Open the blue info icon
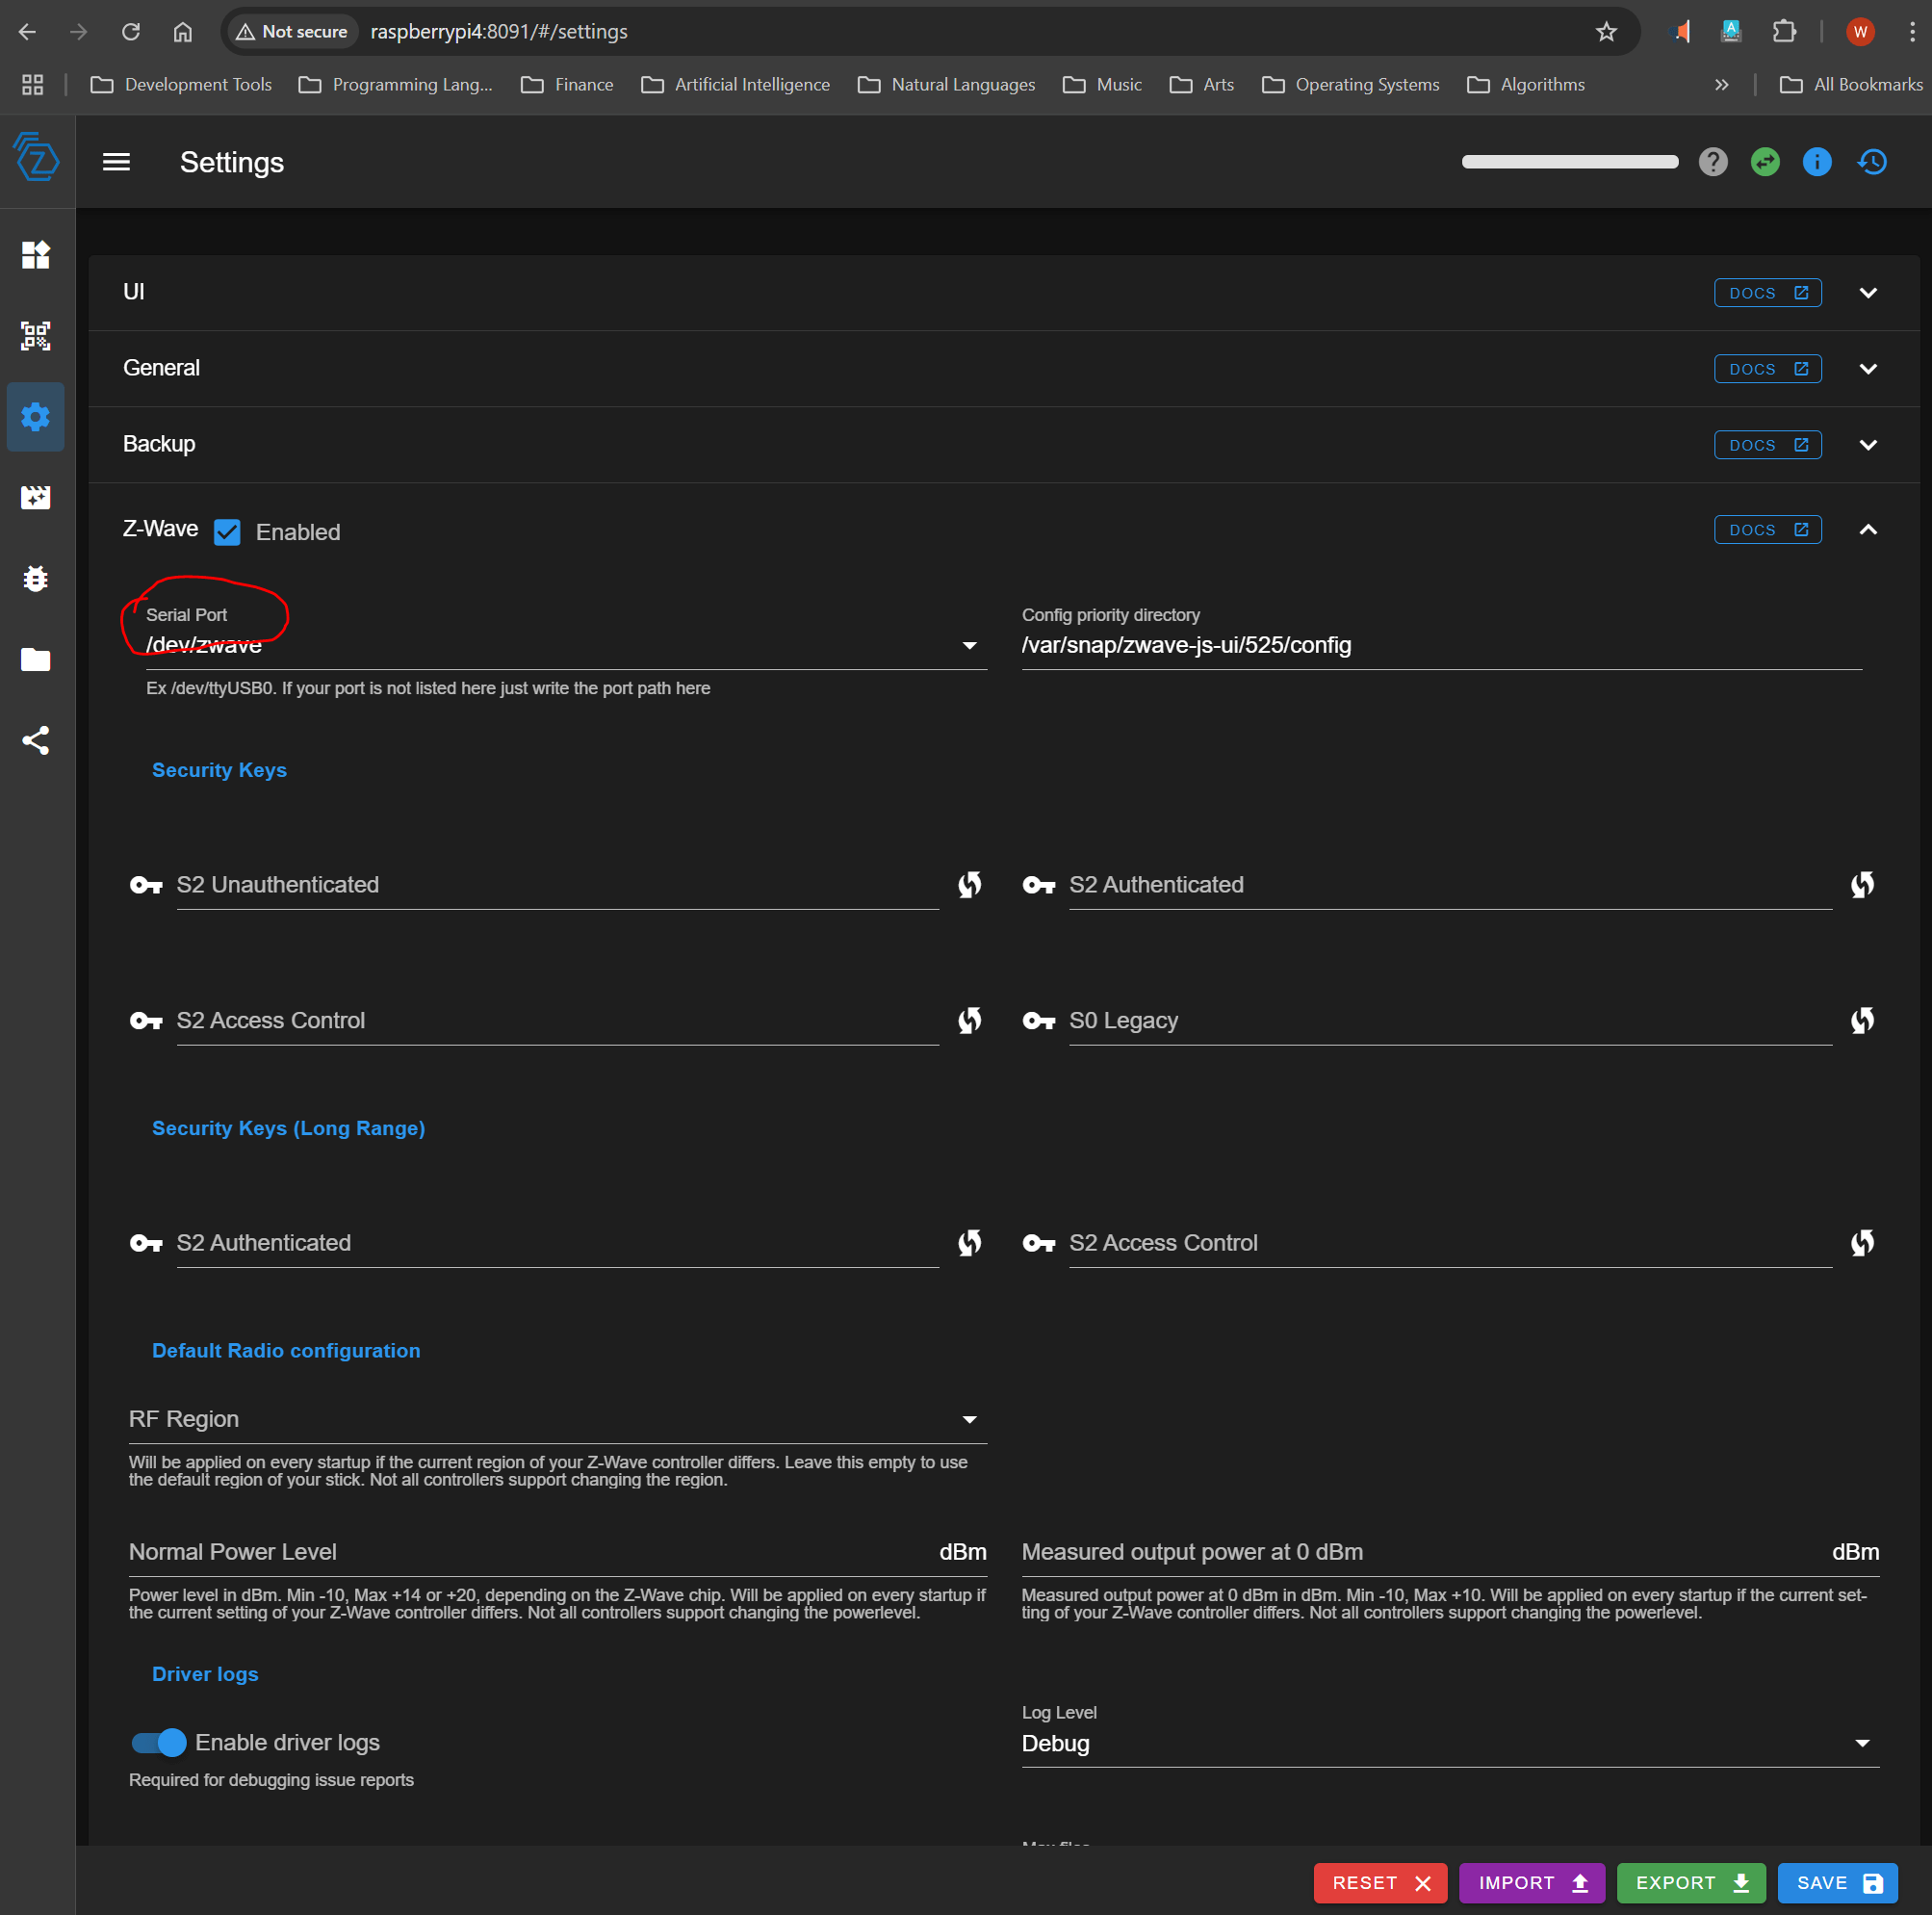The height and width of the screenshot is (1915, 1932). (1817, 162)
